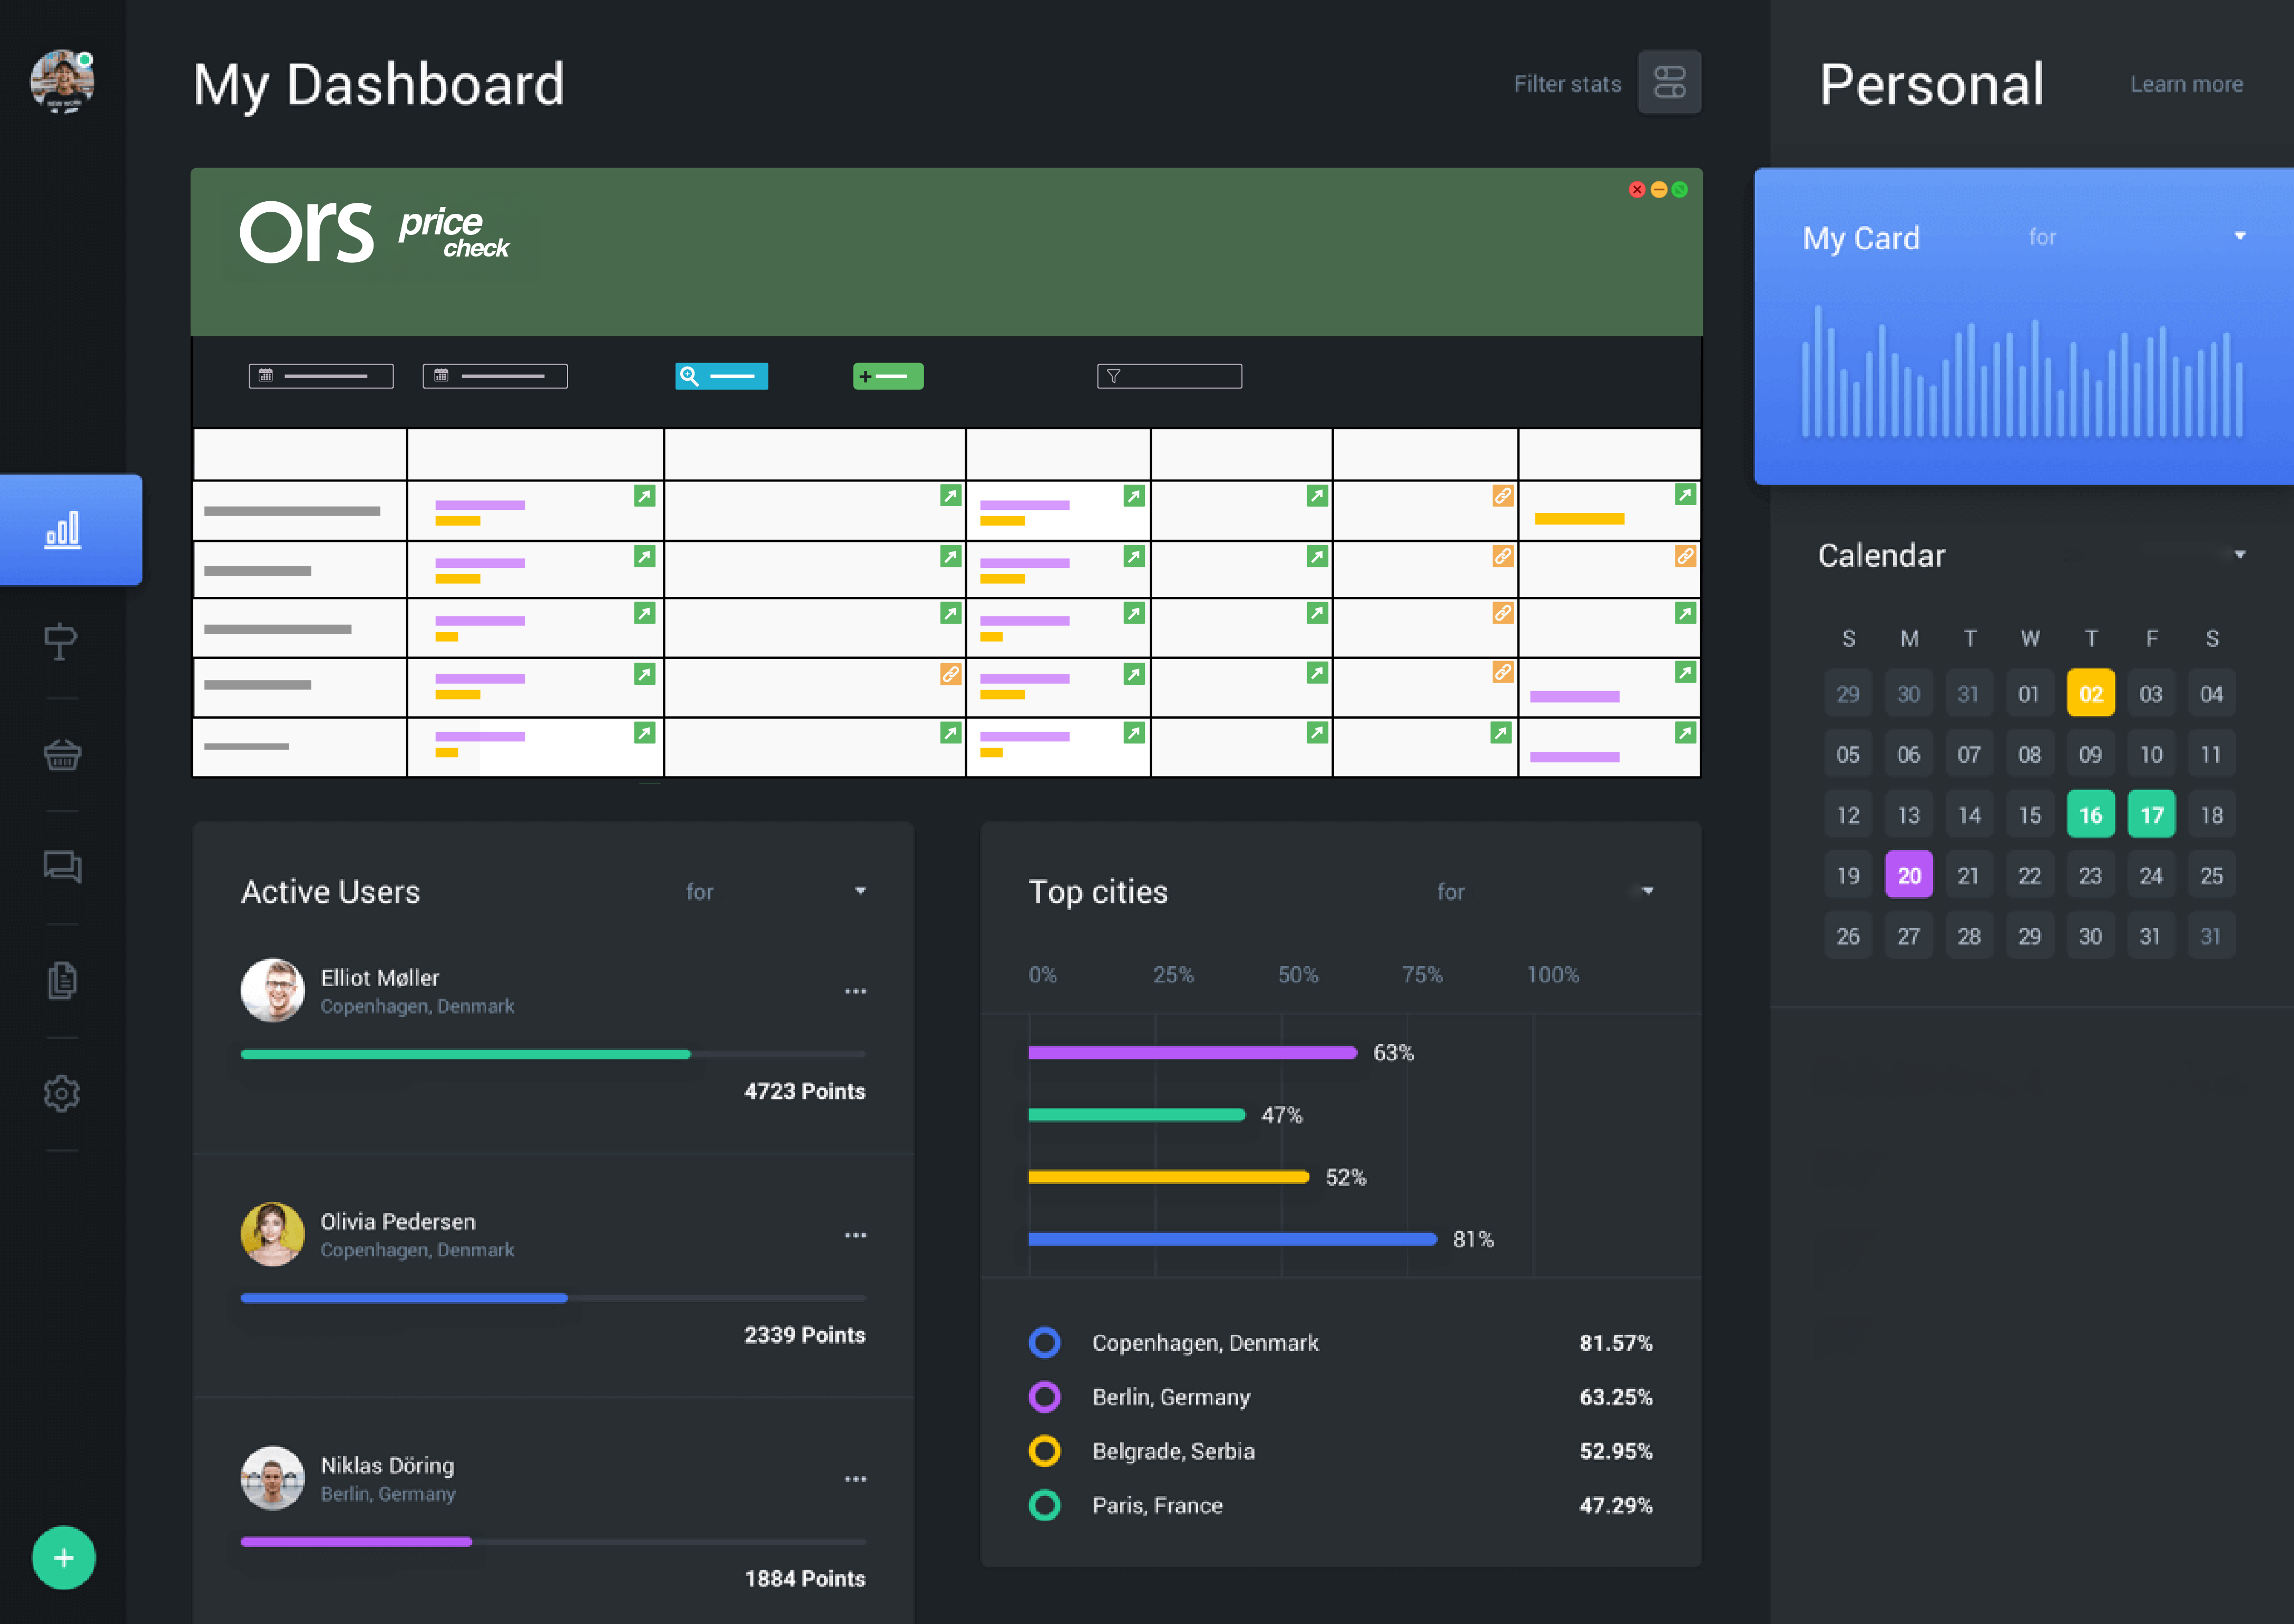
Task: Select Belgrade, Serbia legend circle
Action: pos(1044,1450)
